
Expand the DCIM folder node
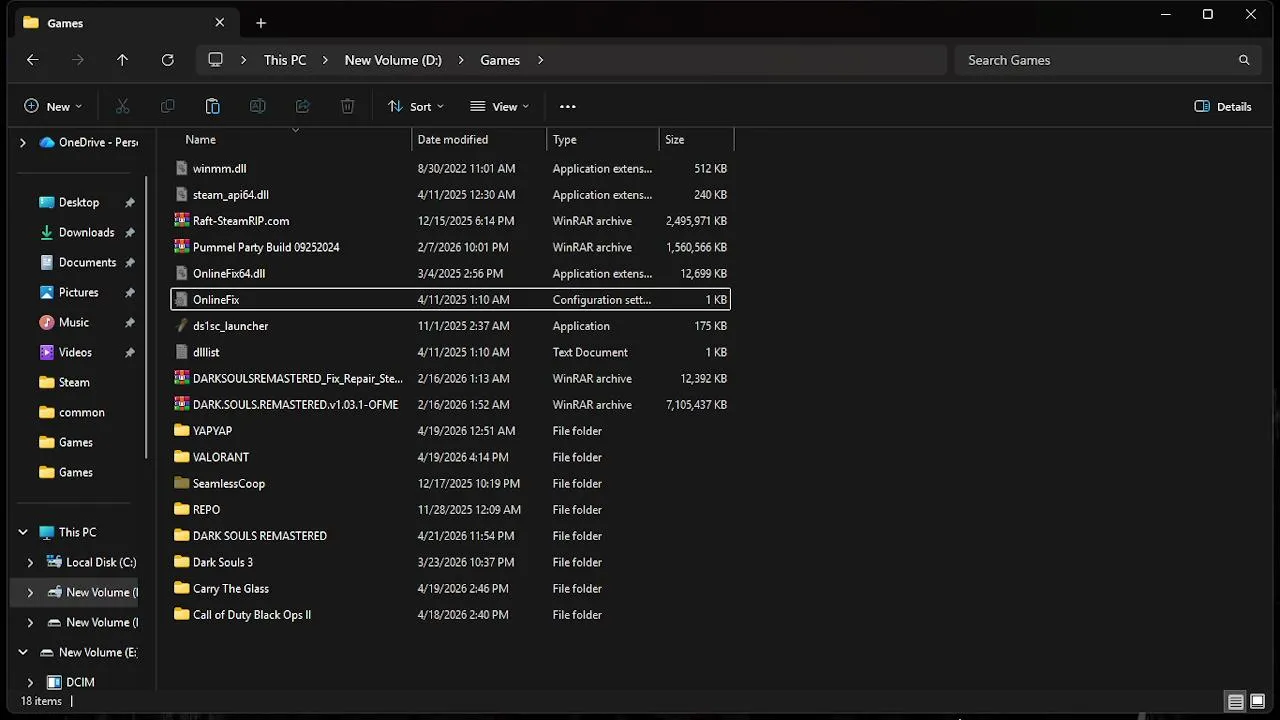[x=30, y=682]
